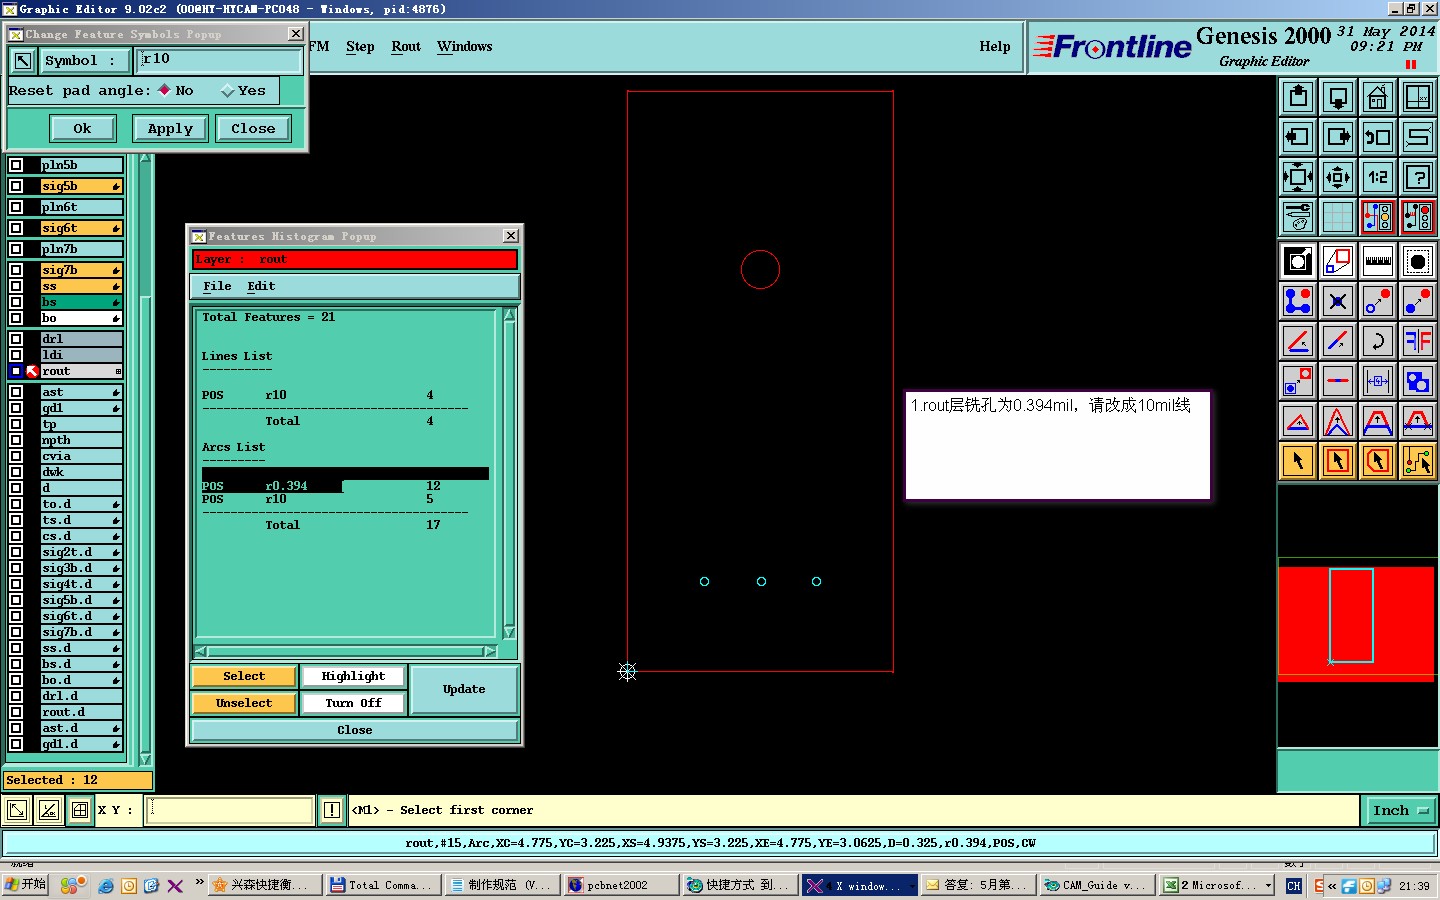Image resolution: width=1440 pixels, height=900 pixels.
Task: Click the Select button in histogram popup
Action: coord(244,676)
